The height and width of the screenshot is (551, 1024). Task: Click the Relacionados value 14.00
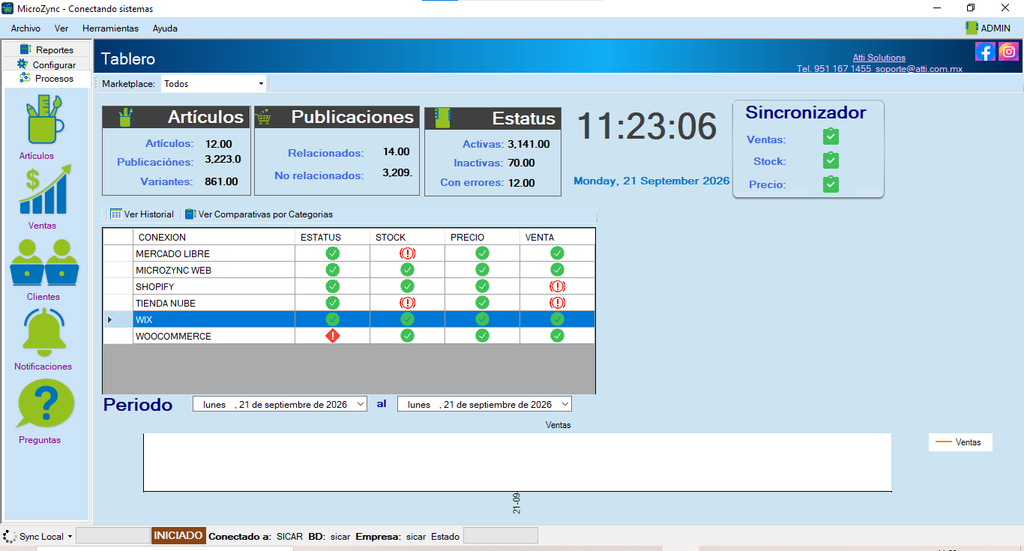pos(396,151)
